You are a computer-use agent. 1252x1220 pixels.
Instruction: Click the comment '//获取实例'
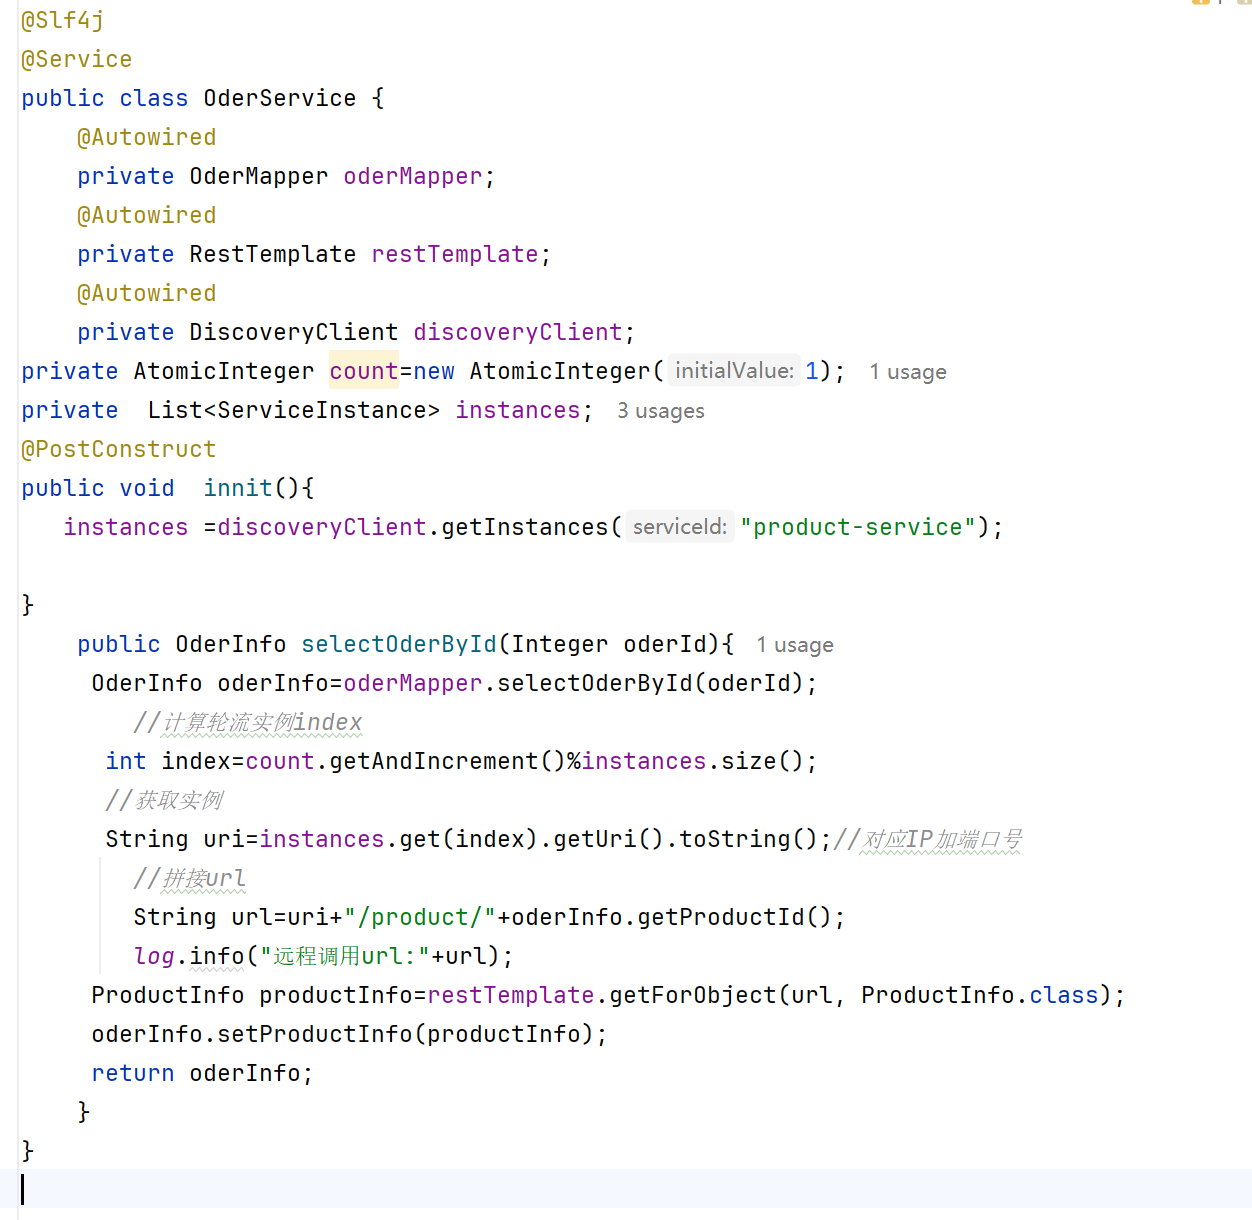[164, 800]
